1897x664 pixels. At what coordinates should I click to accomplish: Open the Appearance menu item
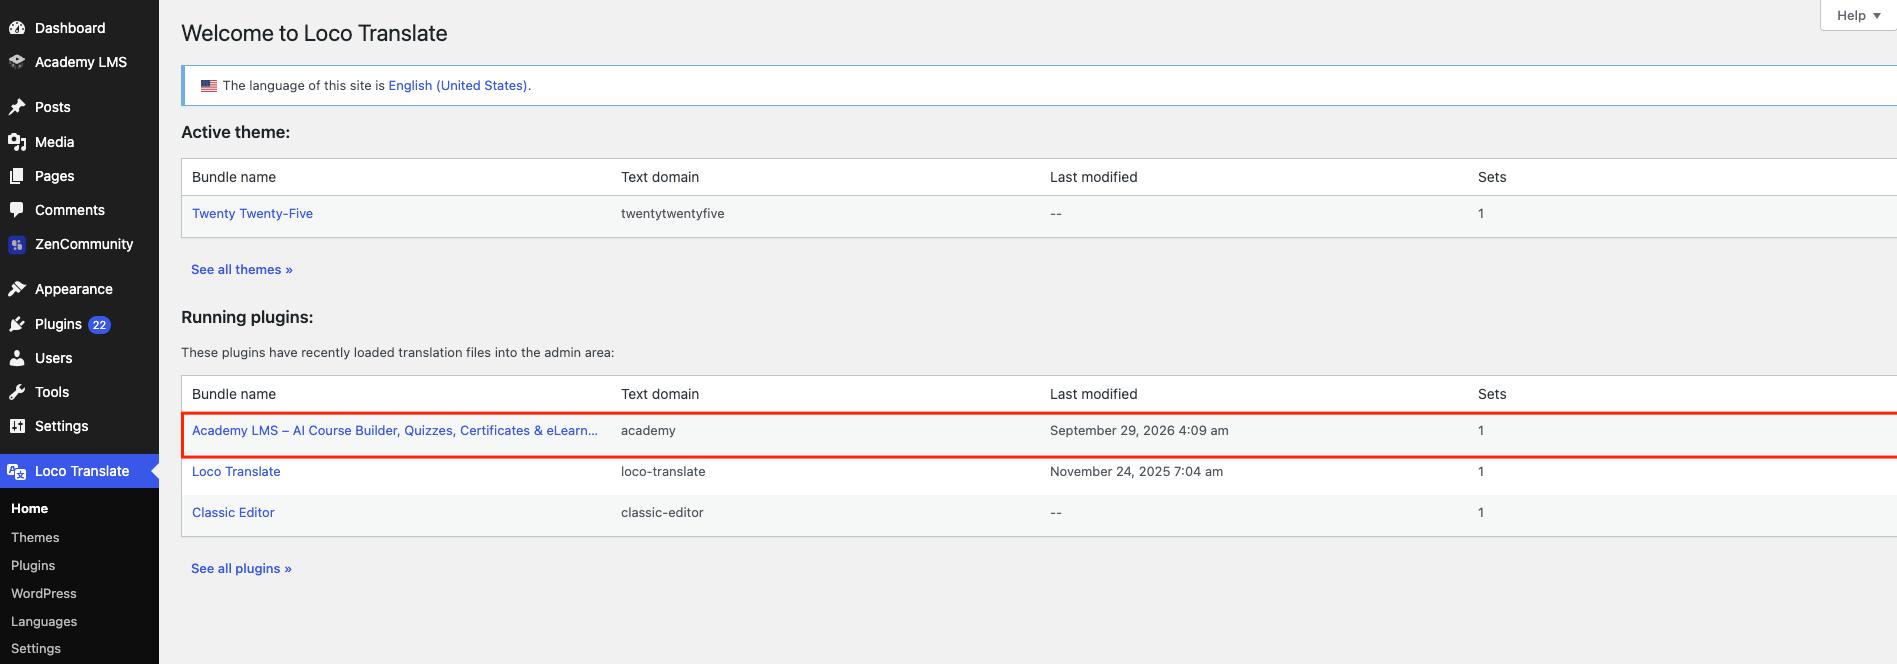[74, 289]
